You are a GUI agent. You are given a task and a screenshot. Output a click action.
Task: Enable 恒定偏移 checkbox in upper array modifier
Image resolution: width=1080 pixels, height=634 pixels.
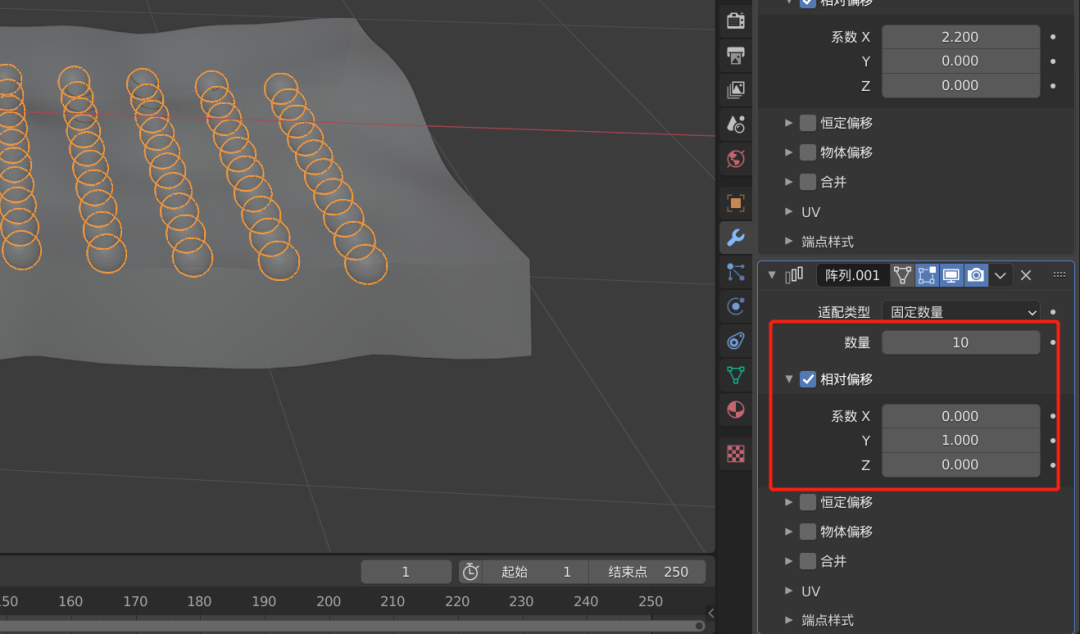pos(808,123)
